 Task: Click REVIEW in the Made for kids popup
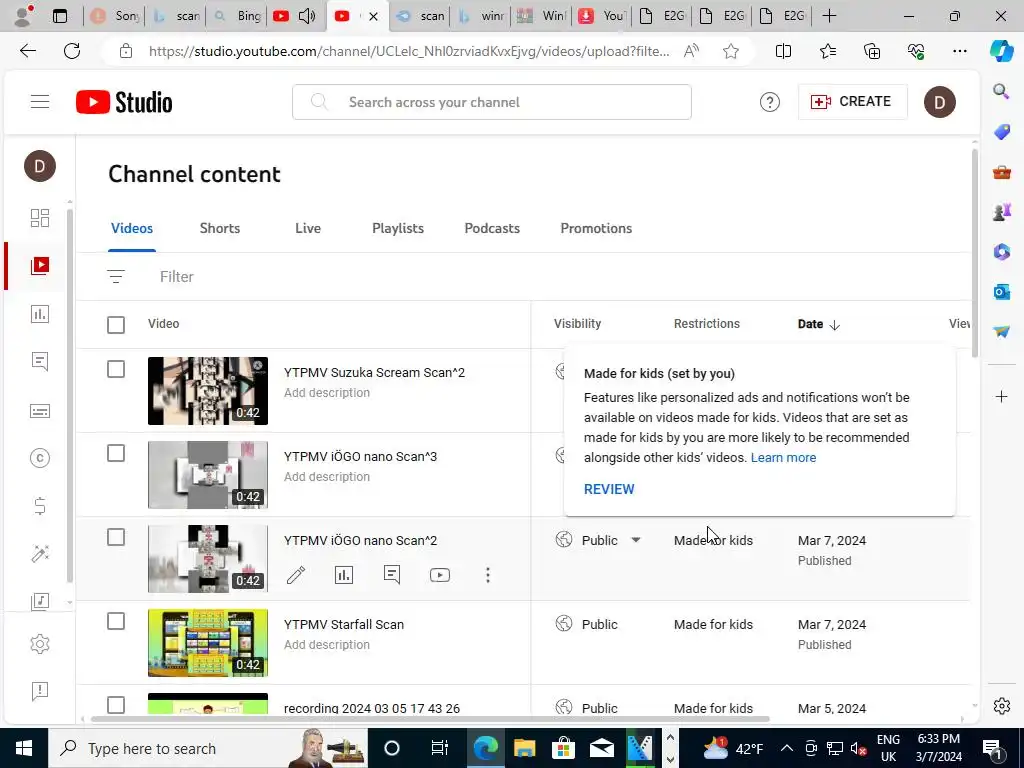[x=609, y=489]
